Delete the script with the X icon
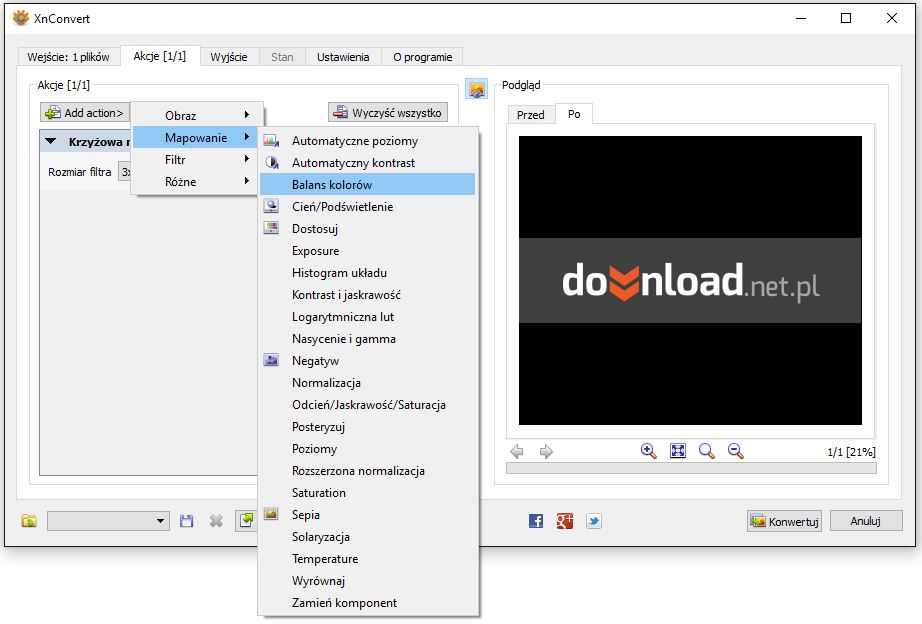The image size is (922, 624). point(216,521)
